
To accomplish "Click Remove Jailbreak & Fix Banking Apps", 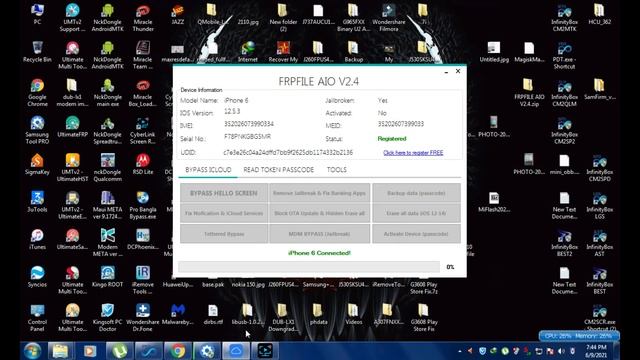I will [x=319, y=193].
